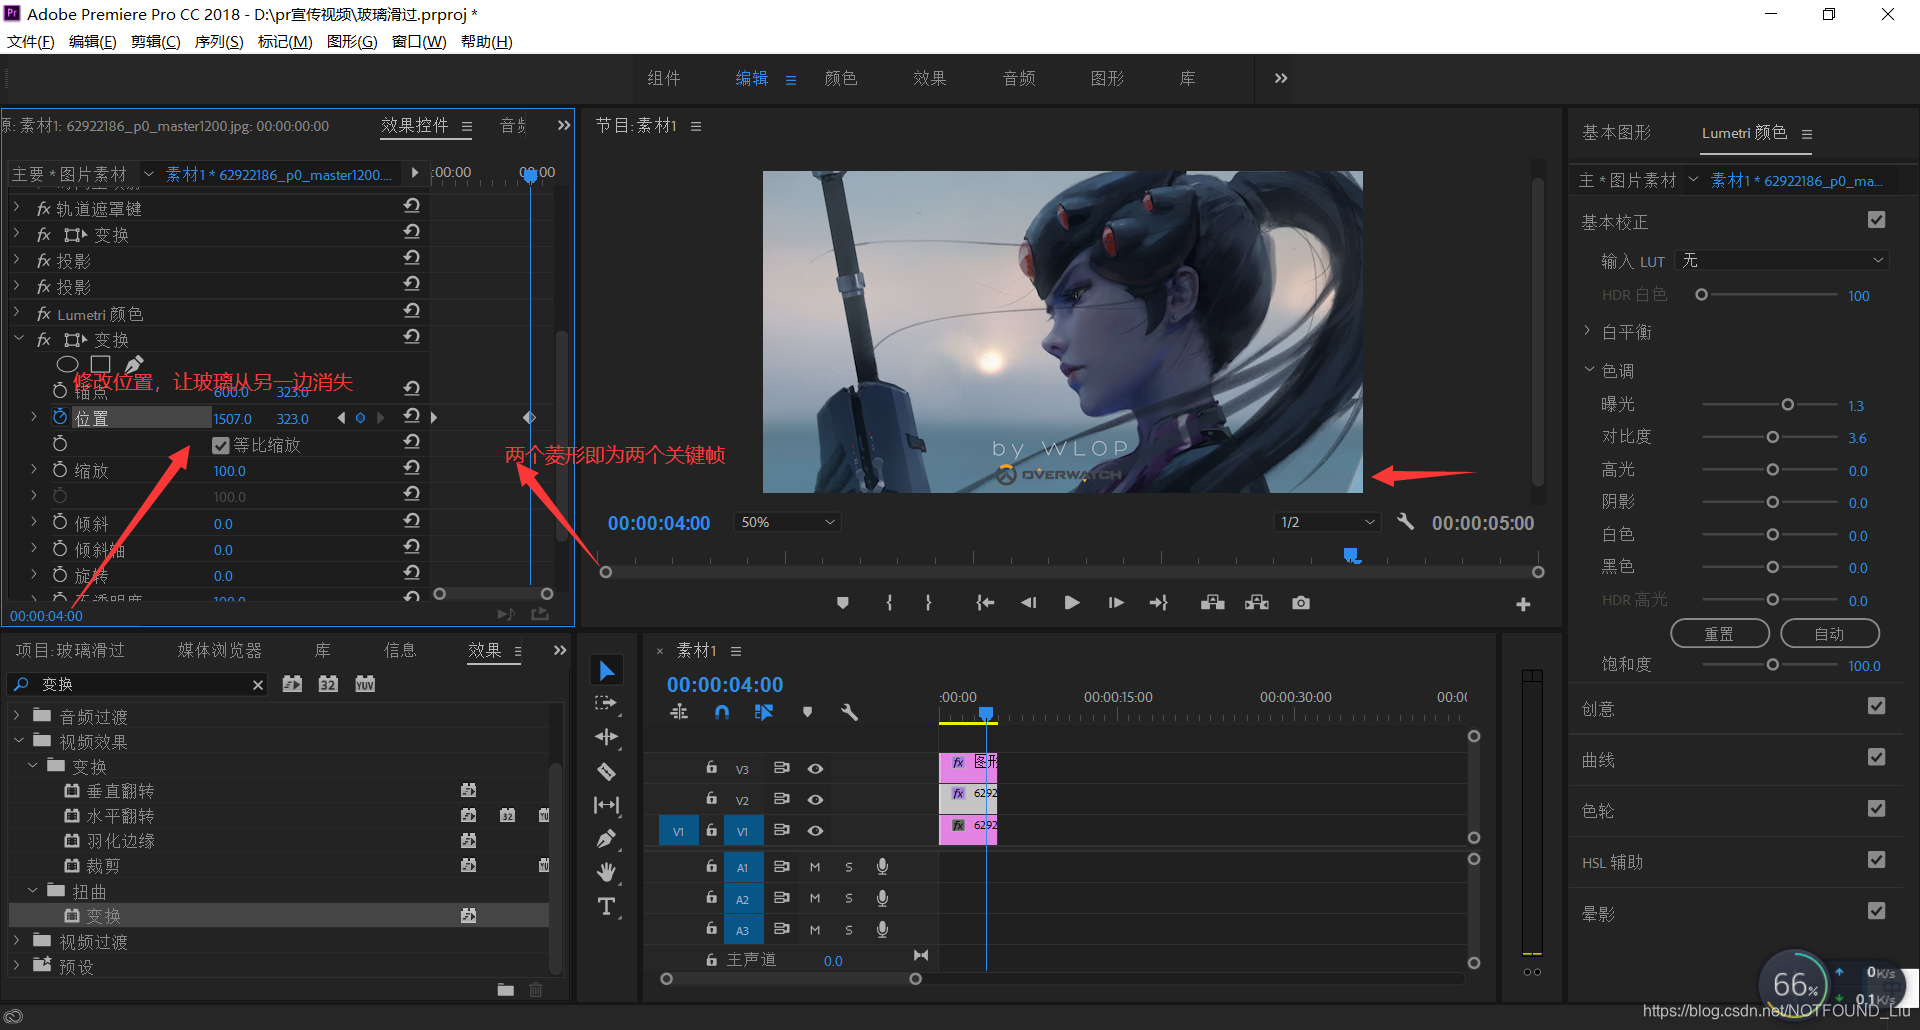Hide track V3 with eye icon
Viewport: 1920px width, 1030px height.
(816, 769)
